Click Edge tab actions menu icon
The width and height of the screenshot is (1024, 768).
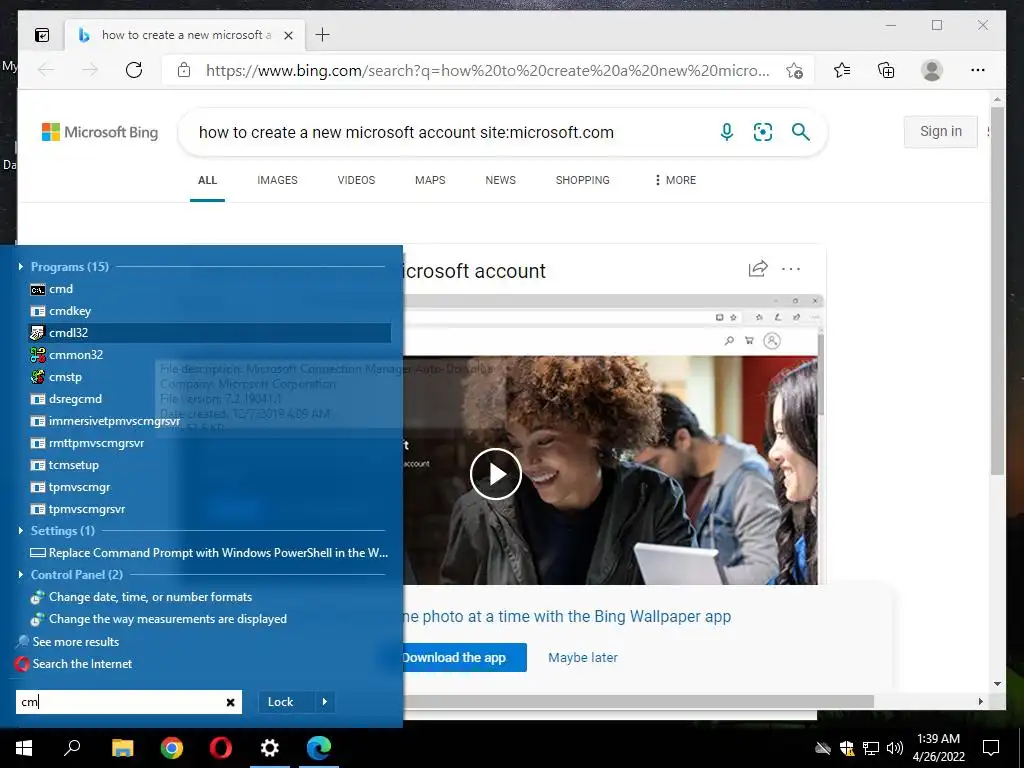(x=42, y=35)
